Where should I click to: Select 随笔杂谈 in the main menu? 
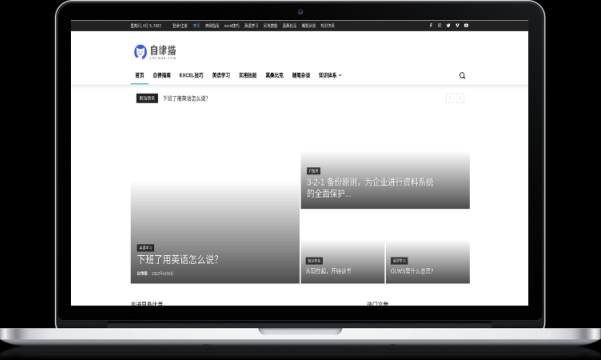point(301,76)
